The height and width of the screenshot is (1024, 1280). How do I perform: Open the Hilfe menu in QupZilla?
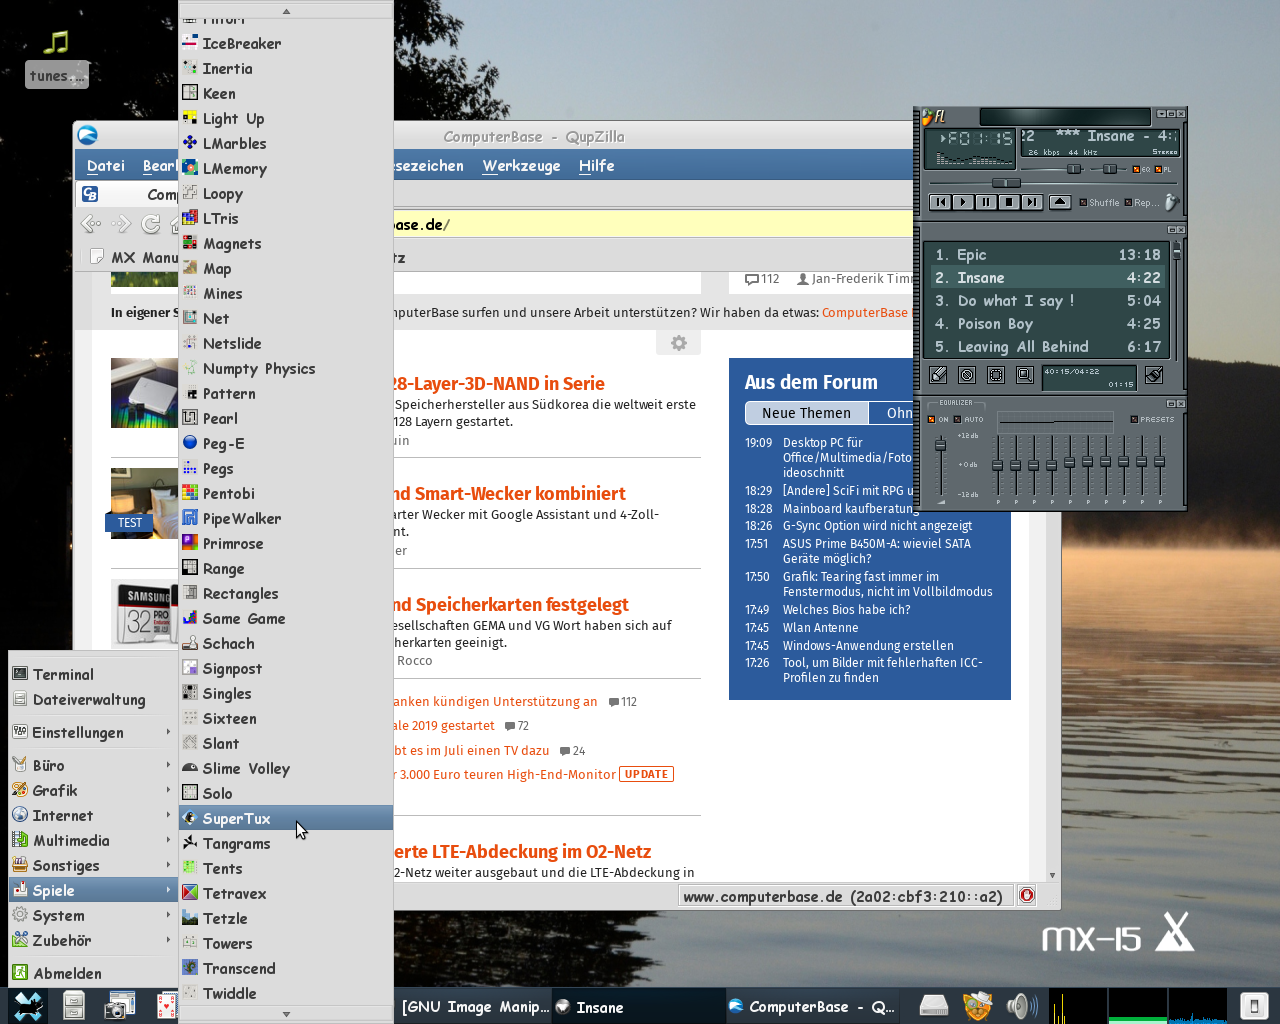click(596, 166)
